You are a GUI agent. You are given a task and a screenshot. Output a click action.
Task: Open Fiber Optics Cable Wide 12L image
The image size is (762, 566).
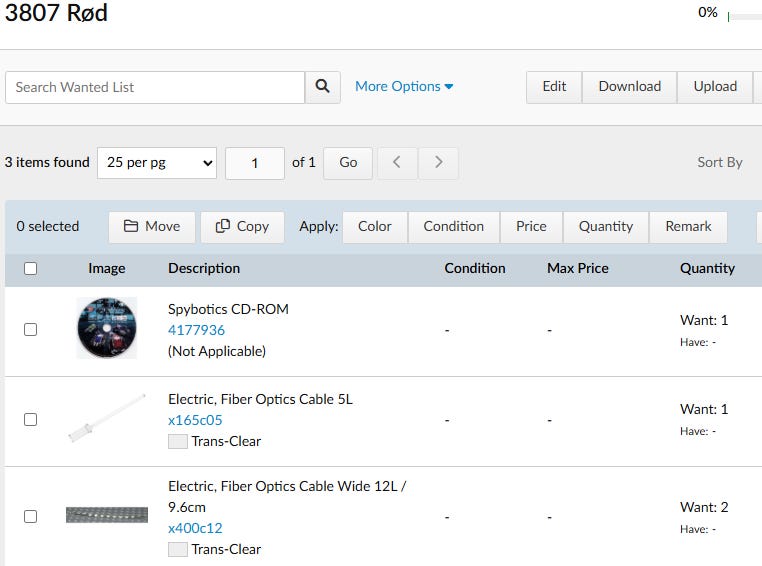(107, 515)
